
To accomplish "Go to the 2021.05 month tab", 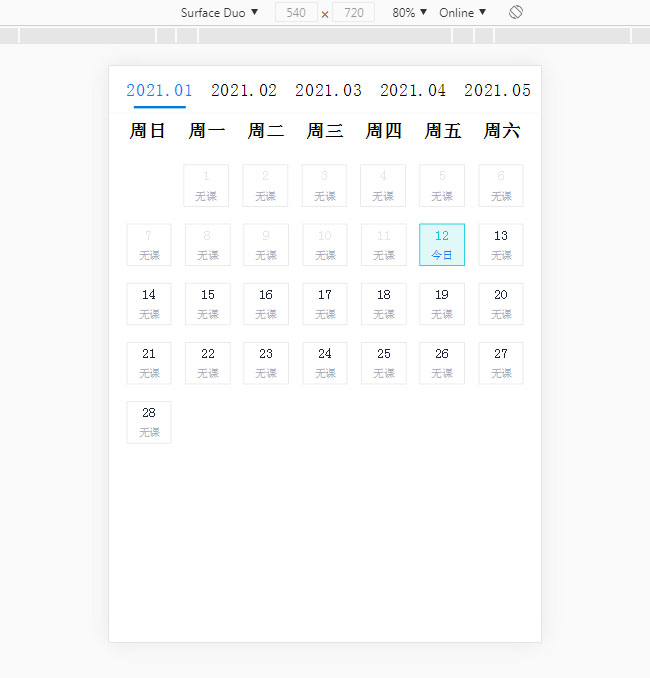I will click(497, 90).
